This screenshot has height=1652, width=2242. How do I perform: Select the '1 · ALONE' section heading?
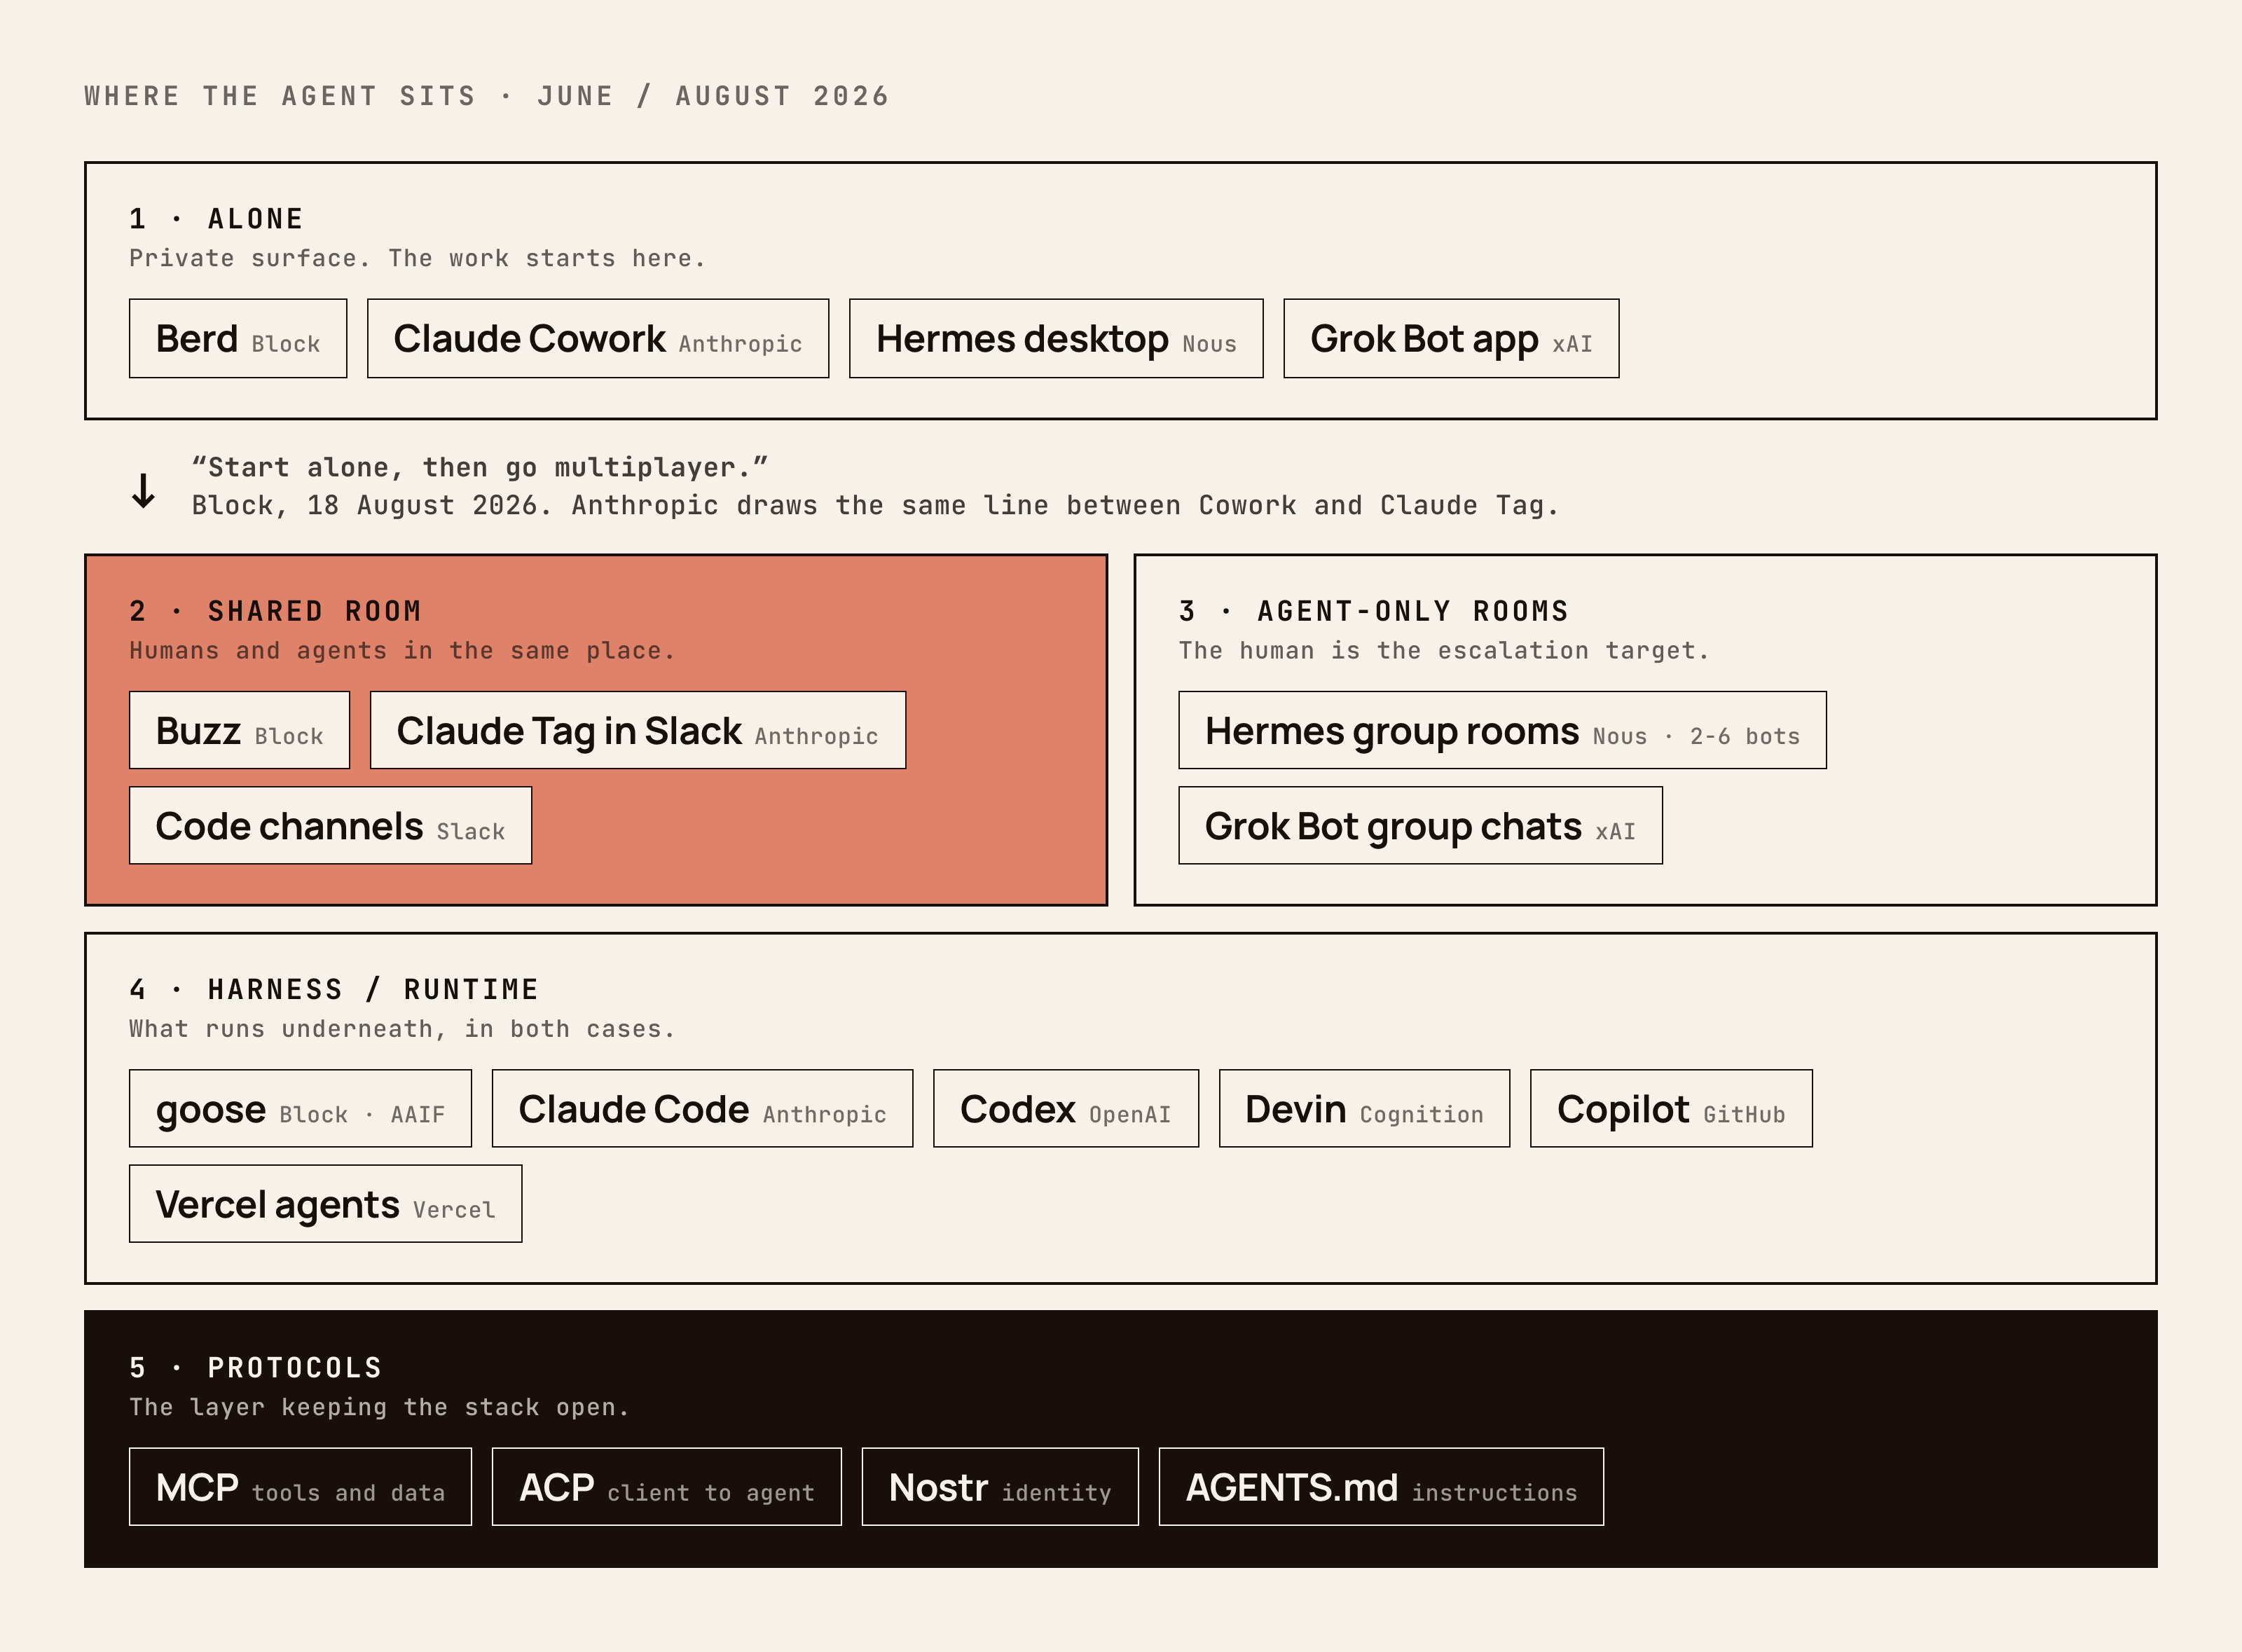[216, 219]
